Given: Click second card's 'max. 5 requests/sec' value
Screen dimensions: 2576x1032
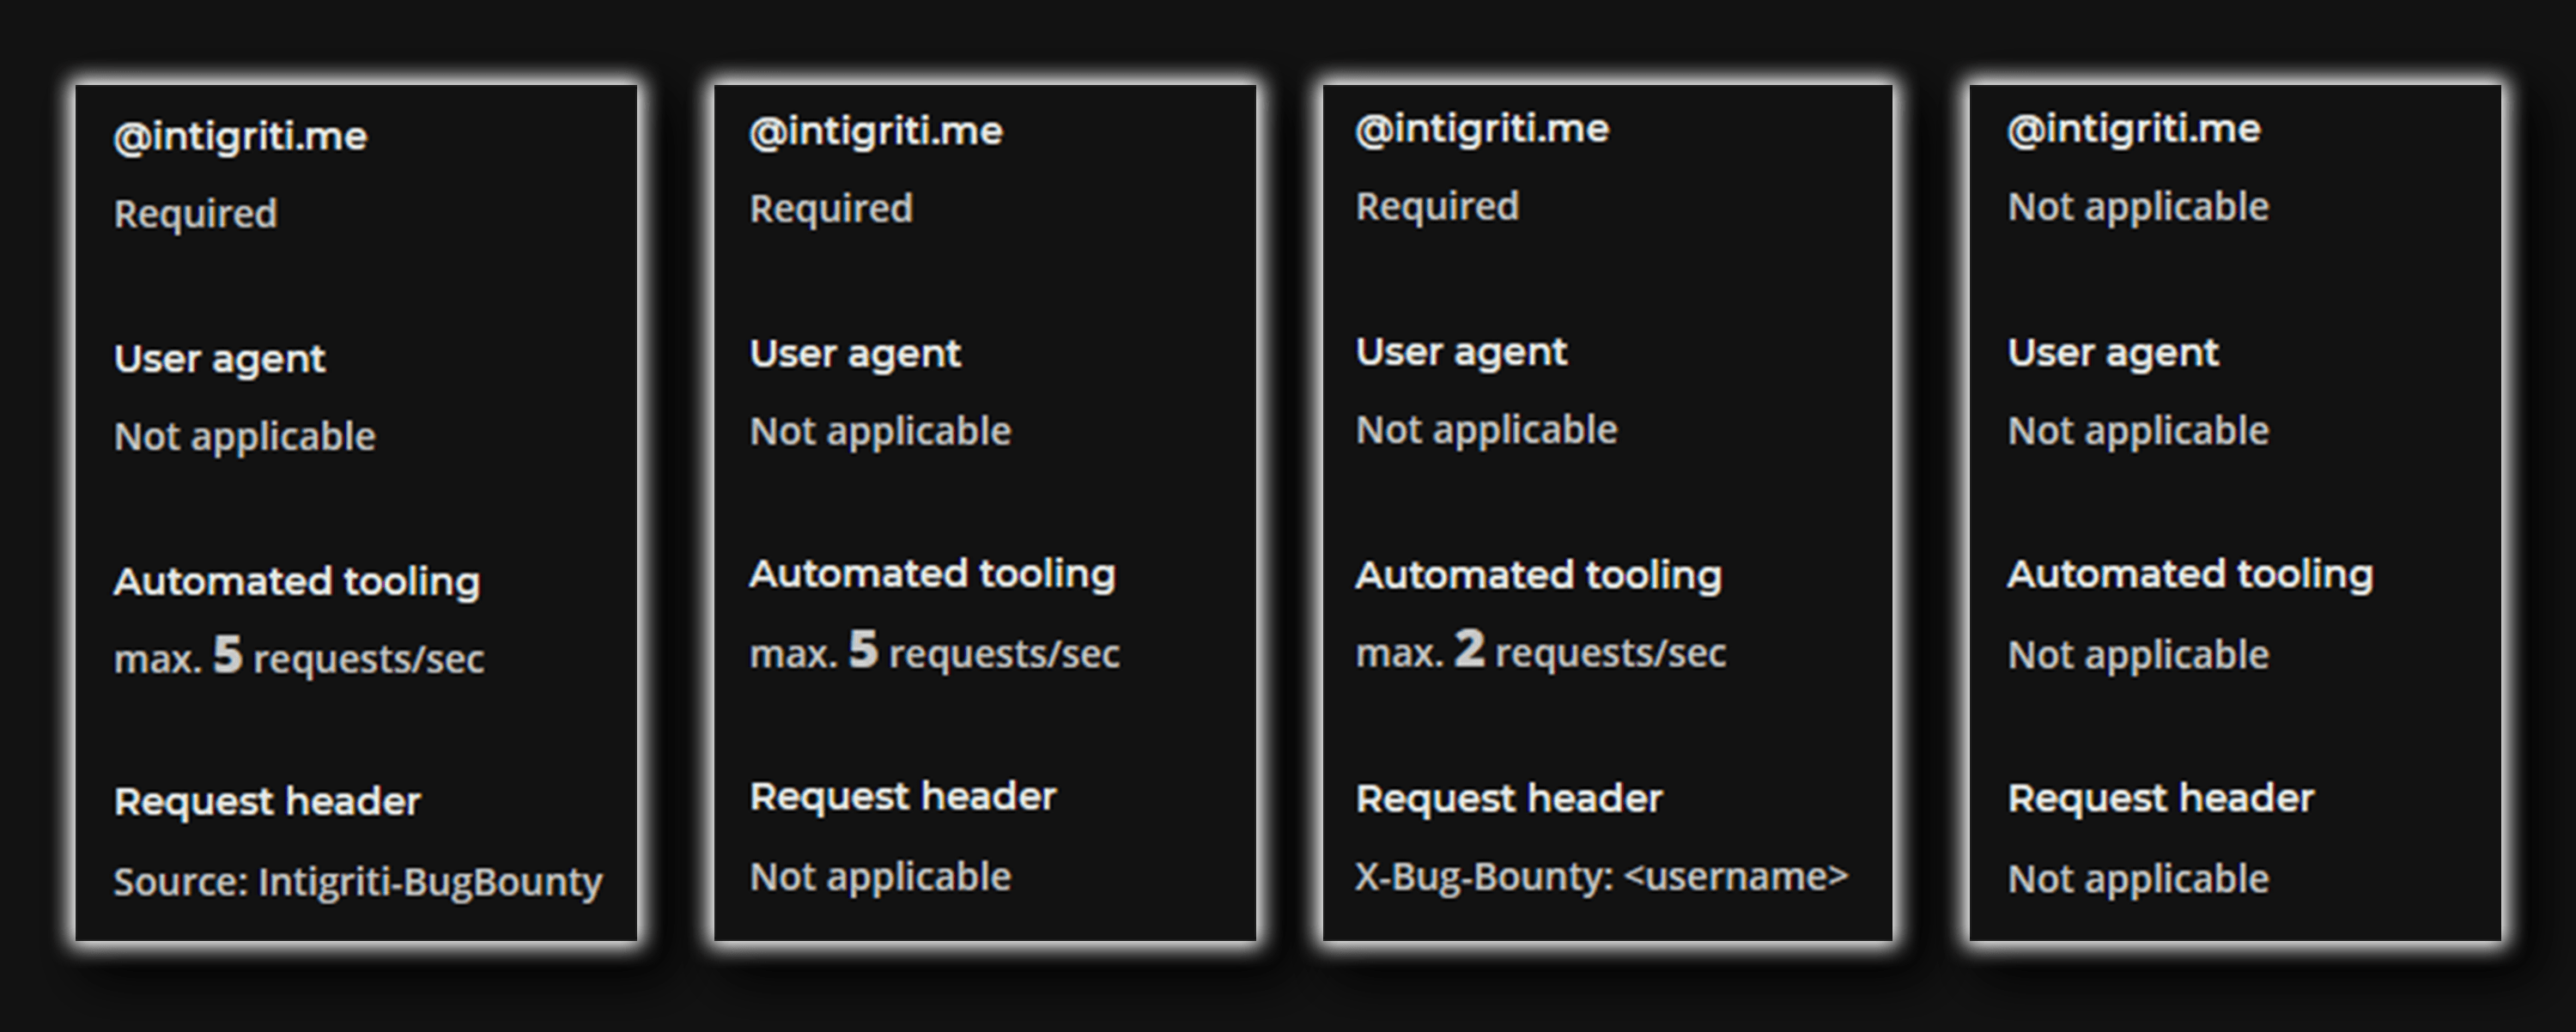Looking at the screenshot, I should click(x=935, y=652).
